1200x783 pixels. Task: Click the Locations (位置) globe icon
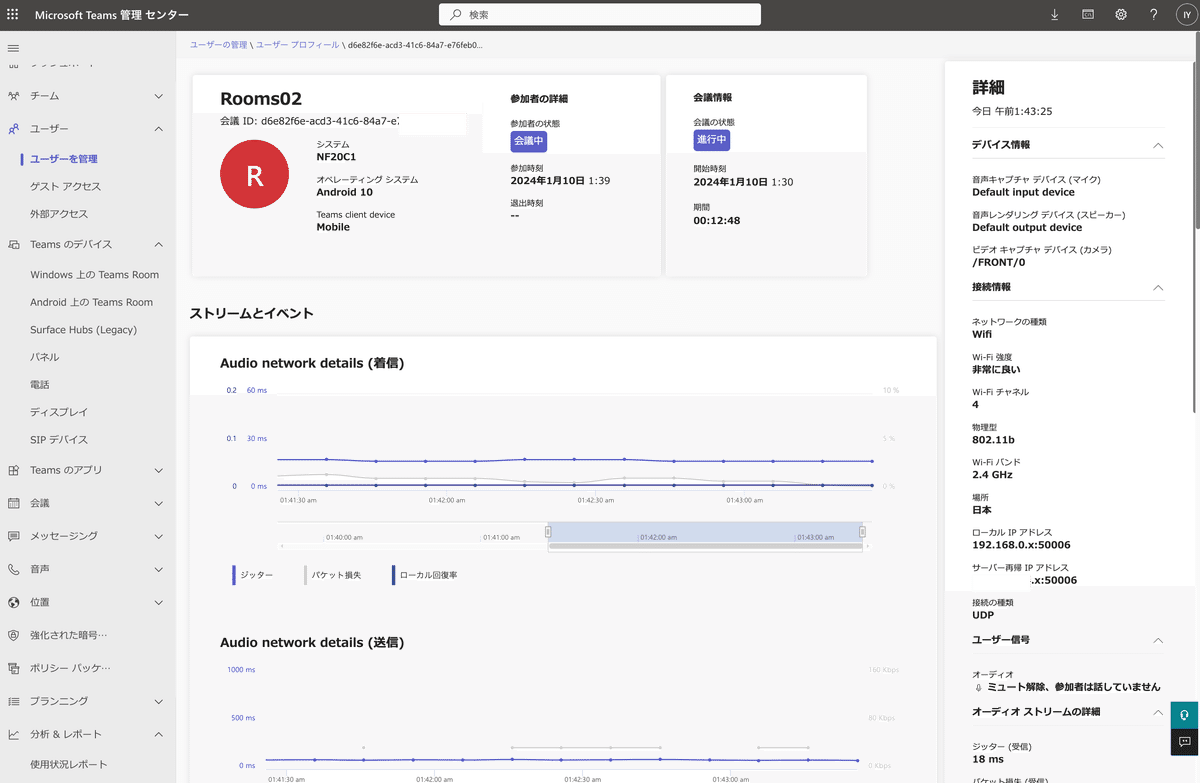pyautogui.click(x=13, y=602)
